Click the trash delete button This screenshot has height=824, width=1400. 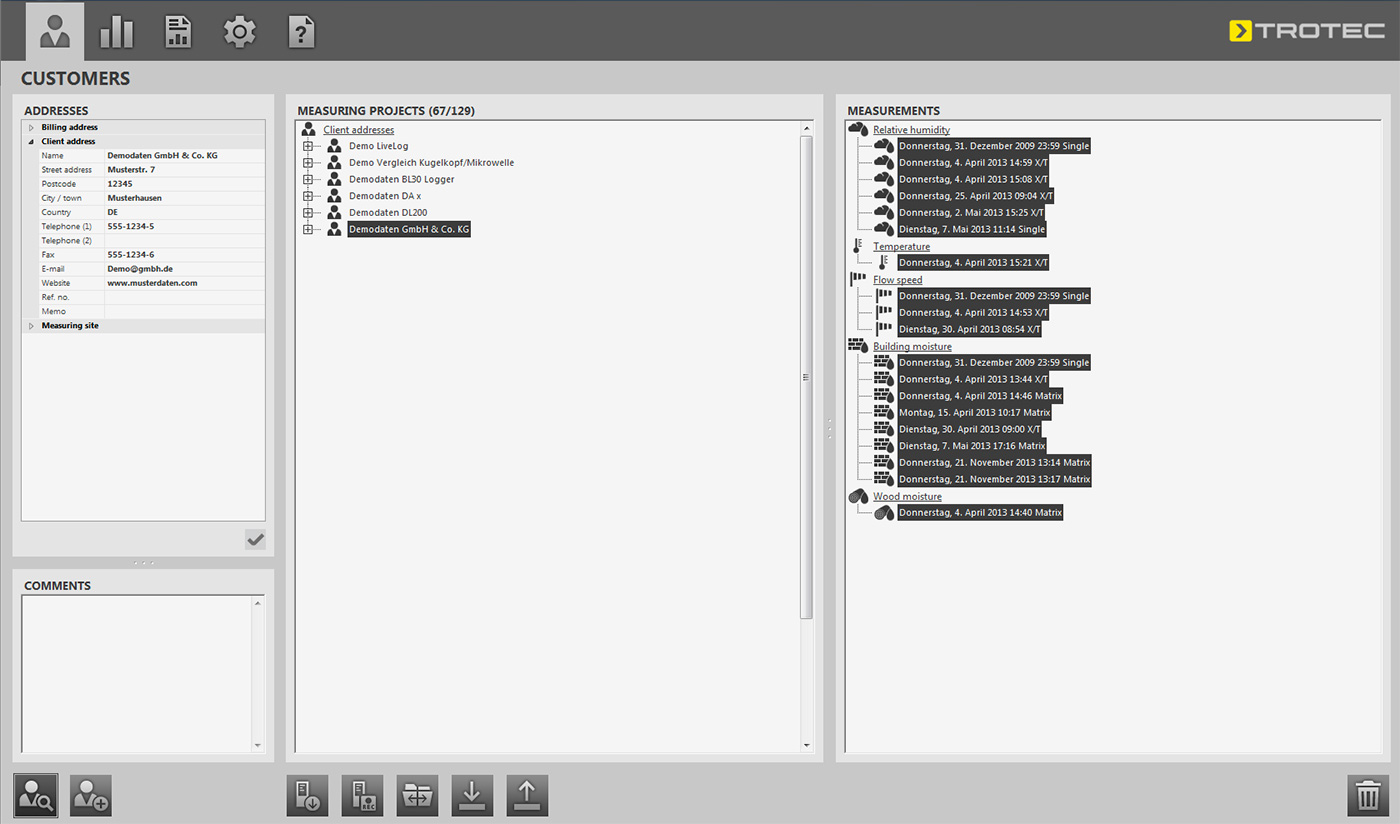point(1368,796)
